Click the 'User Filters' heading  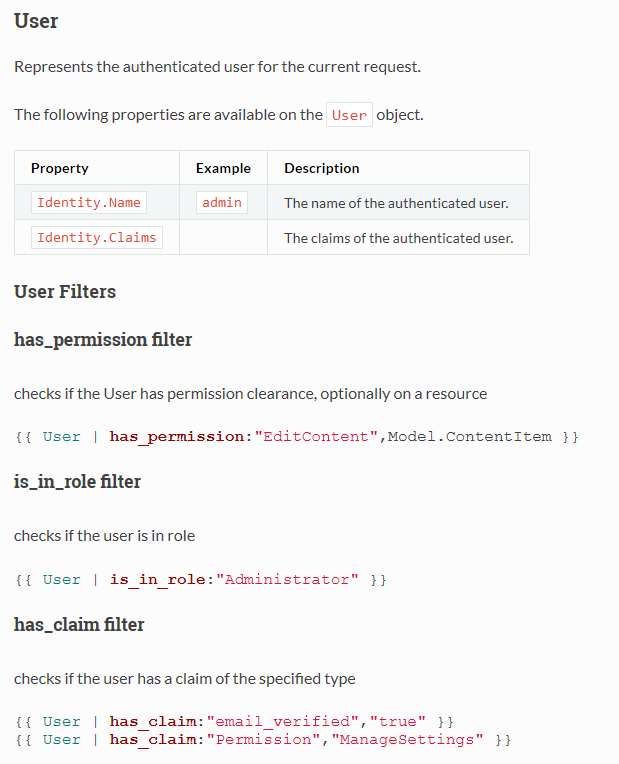pyautogui.click(x=65, y=291)
